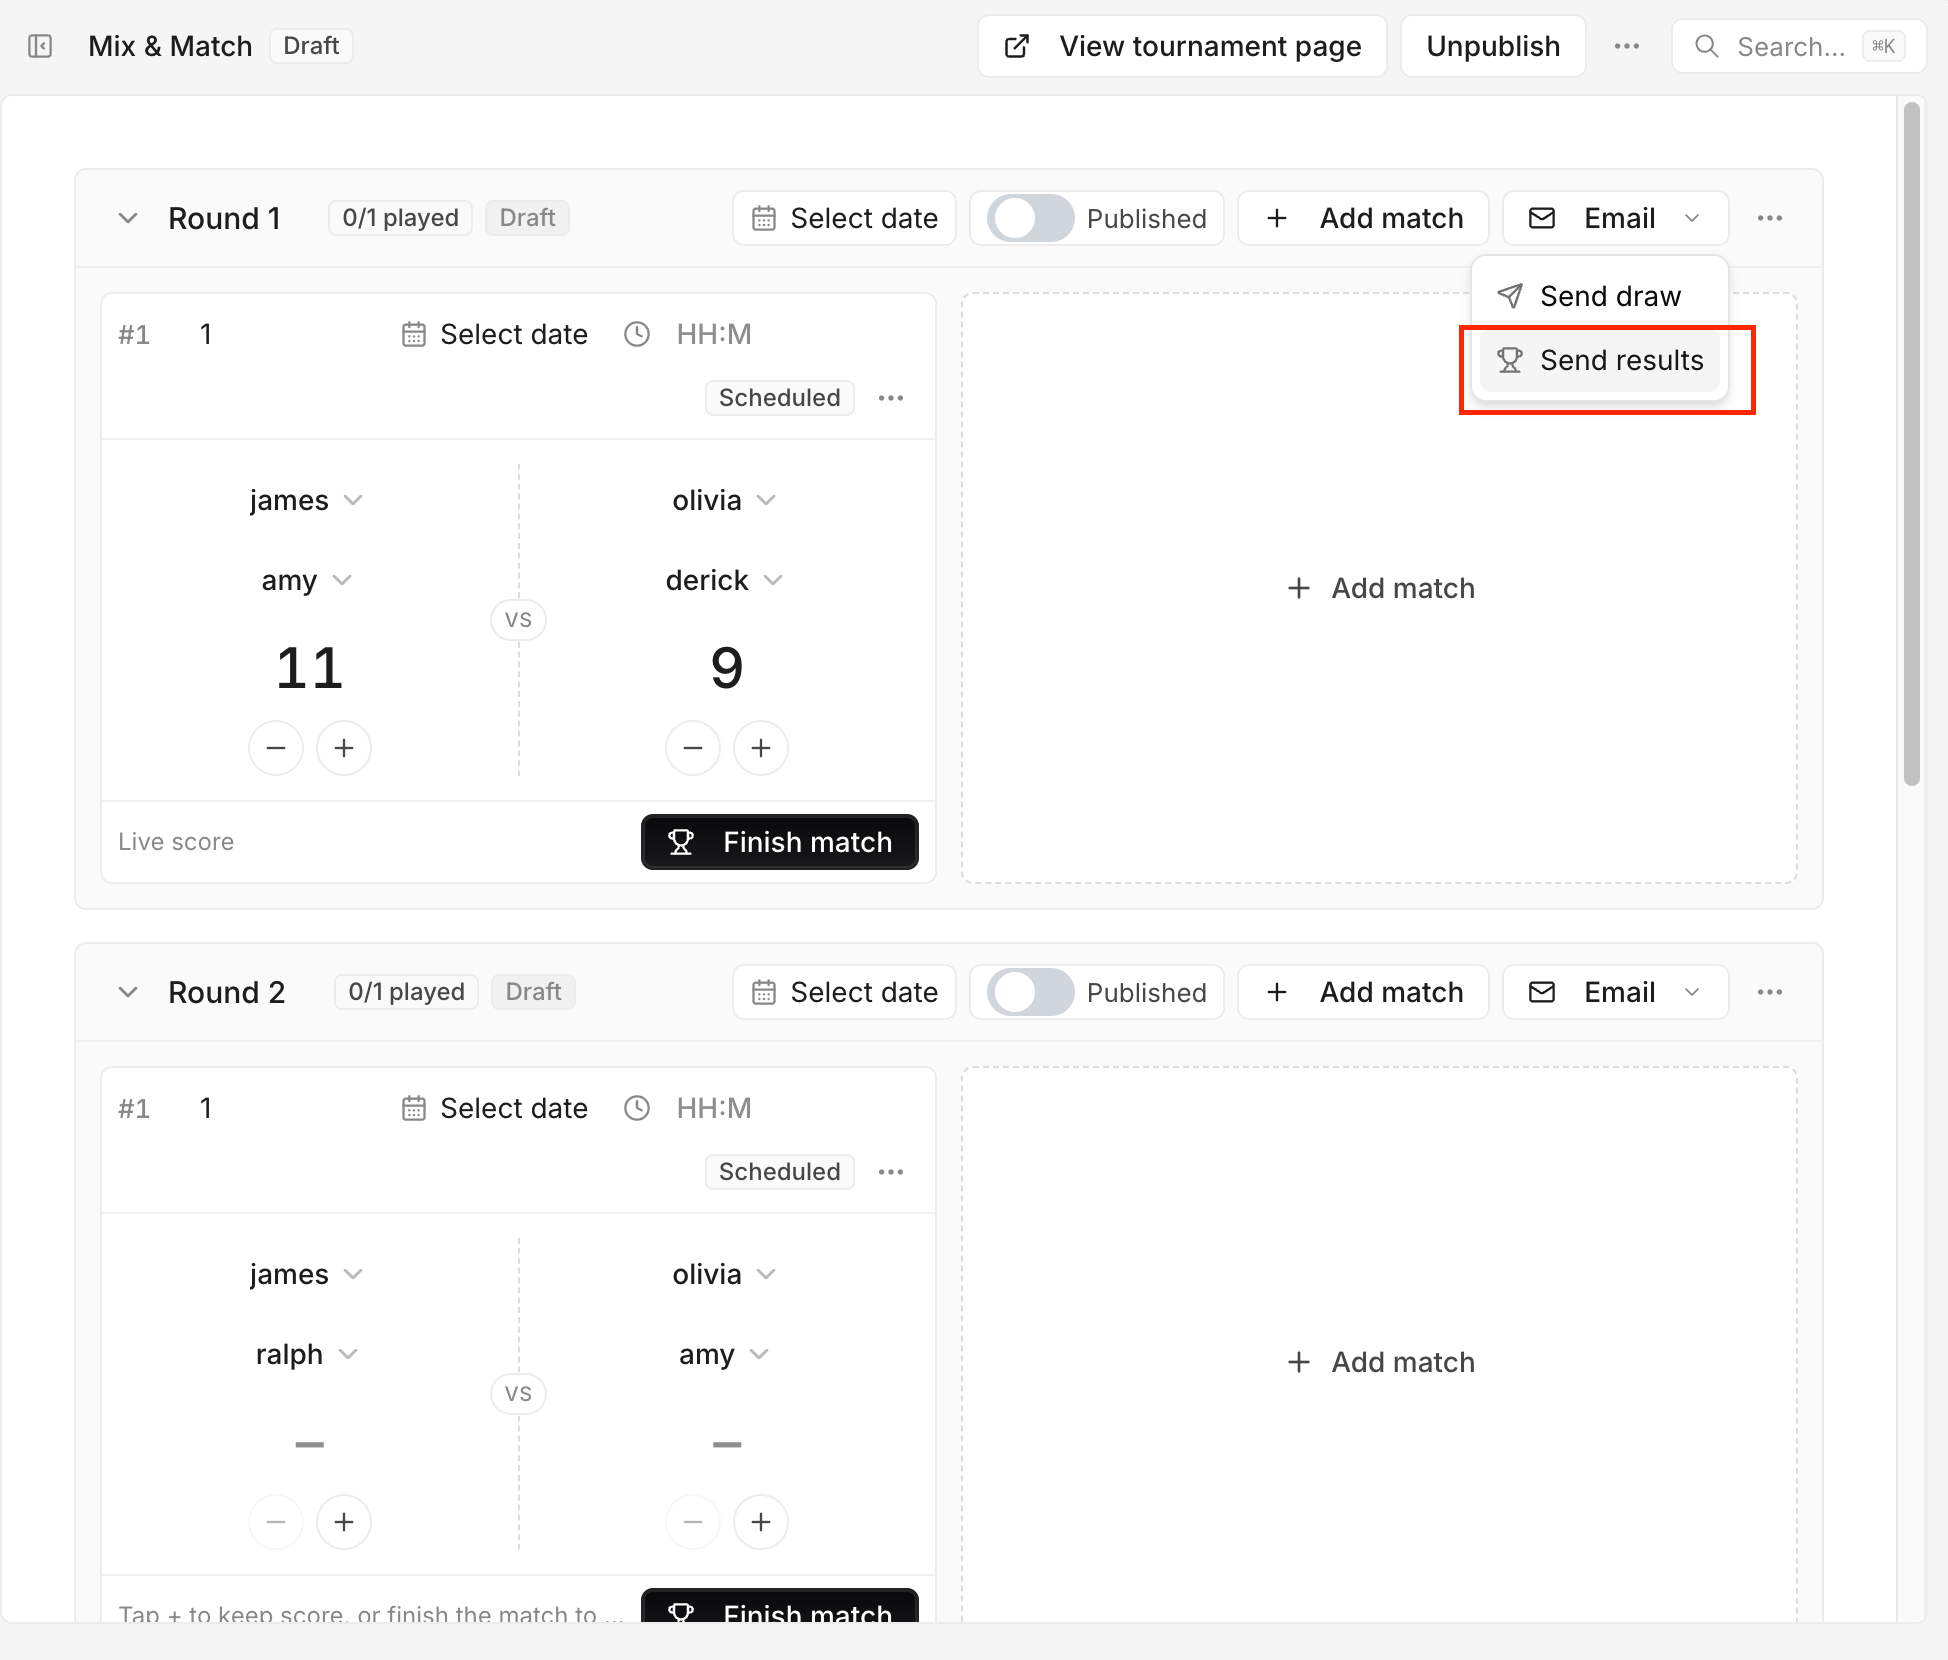Viewport: 1948px width, 1660px height.
Task: Open Round 1 match options beside Scheduled
Action: coord(891,398)
